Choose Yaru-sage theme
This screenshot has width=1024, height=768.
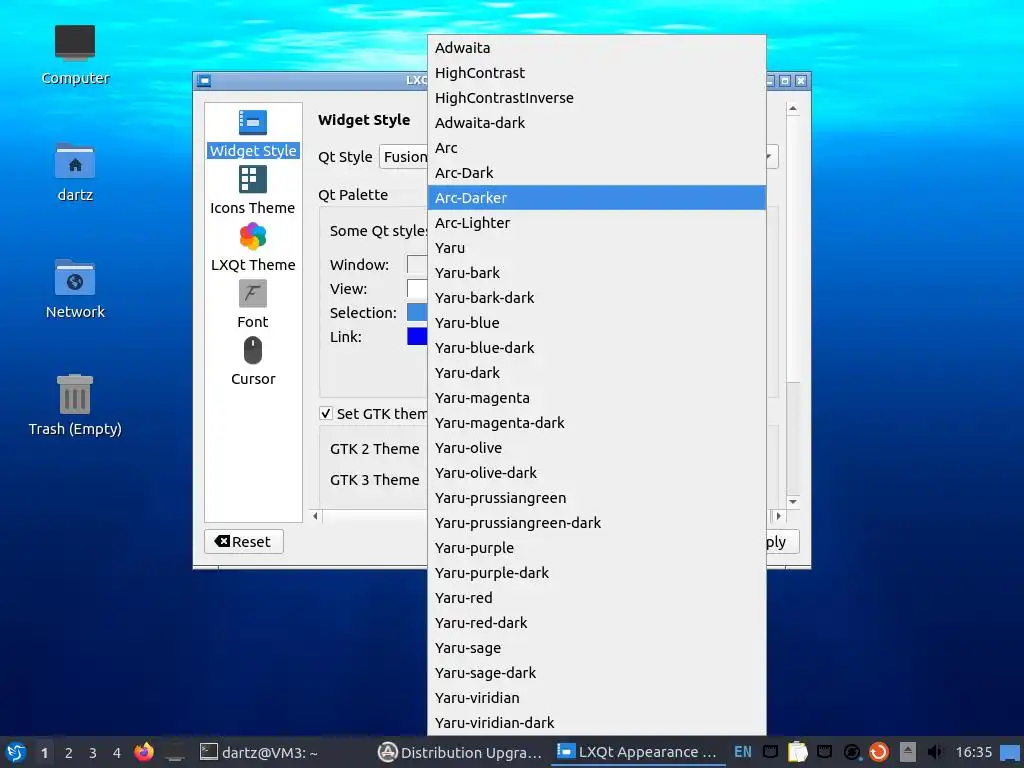click(x=596, y=648)
